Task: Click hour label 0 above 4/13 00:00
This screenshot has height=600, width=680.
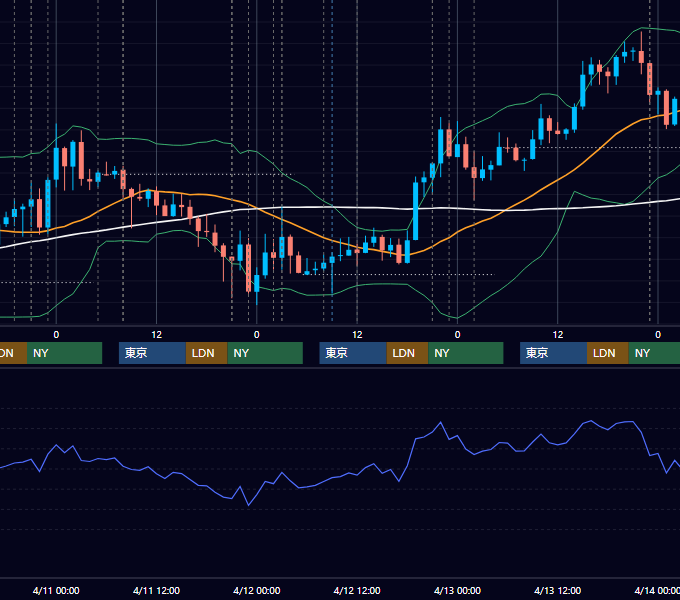Action: coord(457,335)
